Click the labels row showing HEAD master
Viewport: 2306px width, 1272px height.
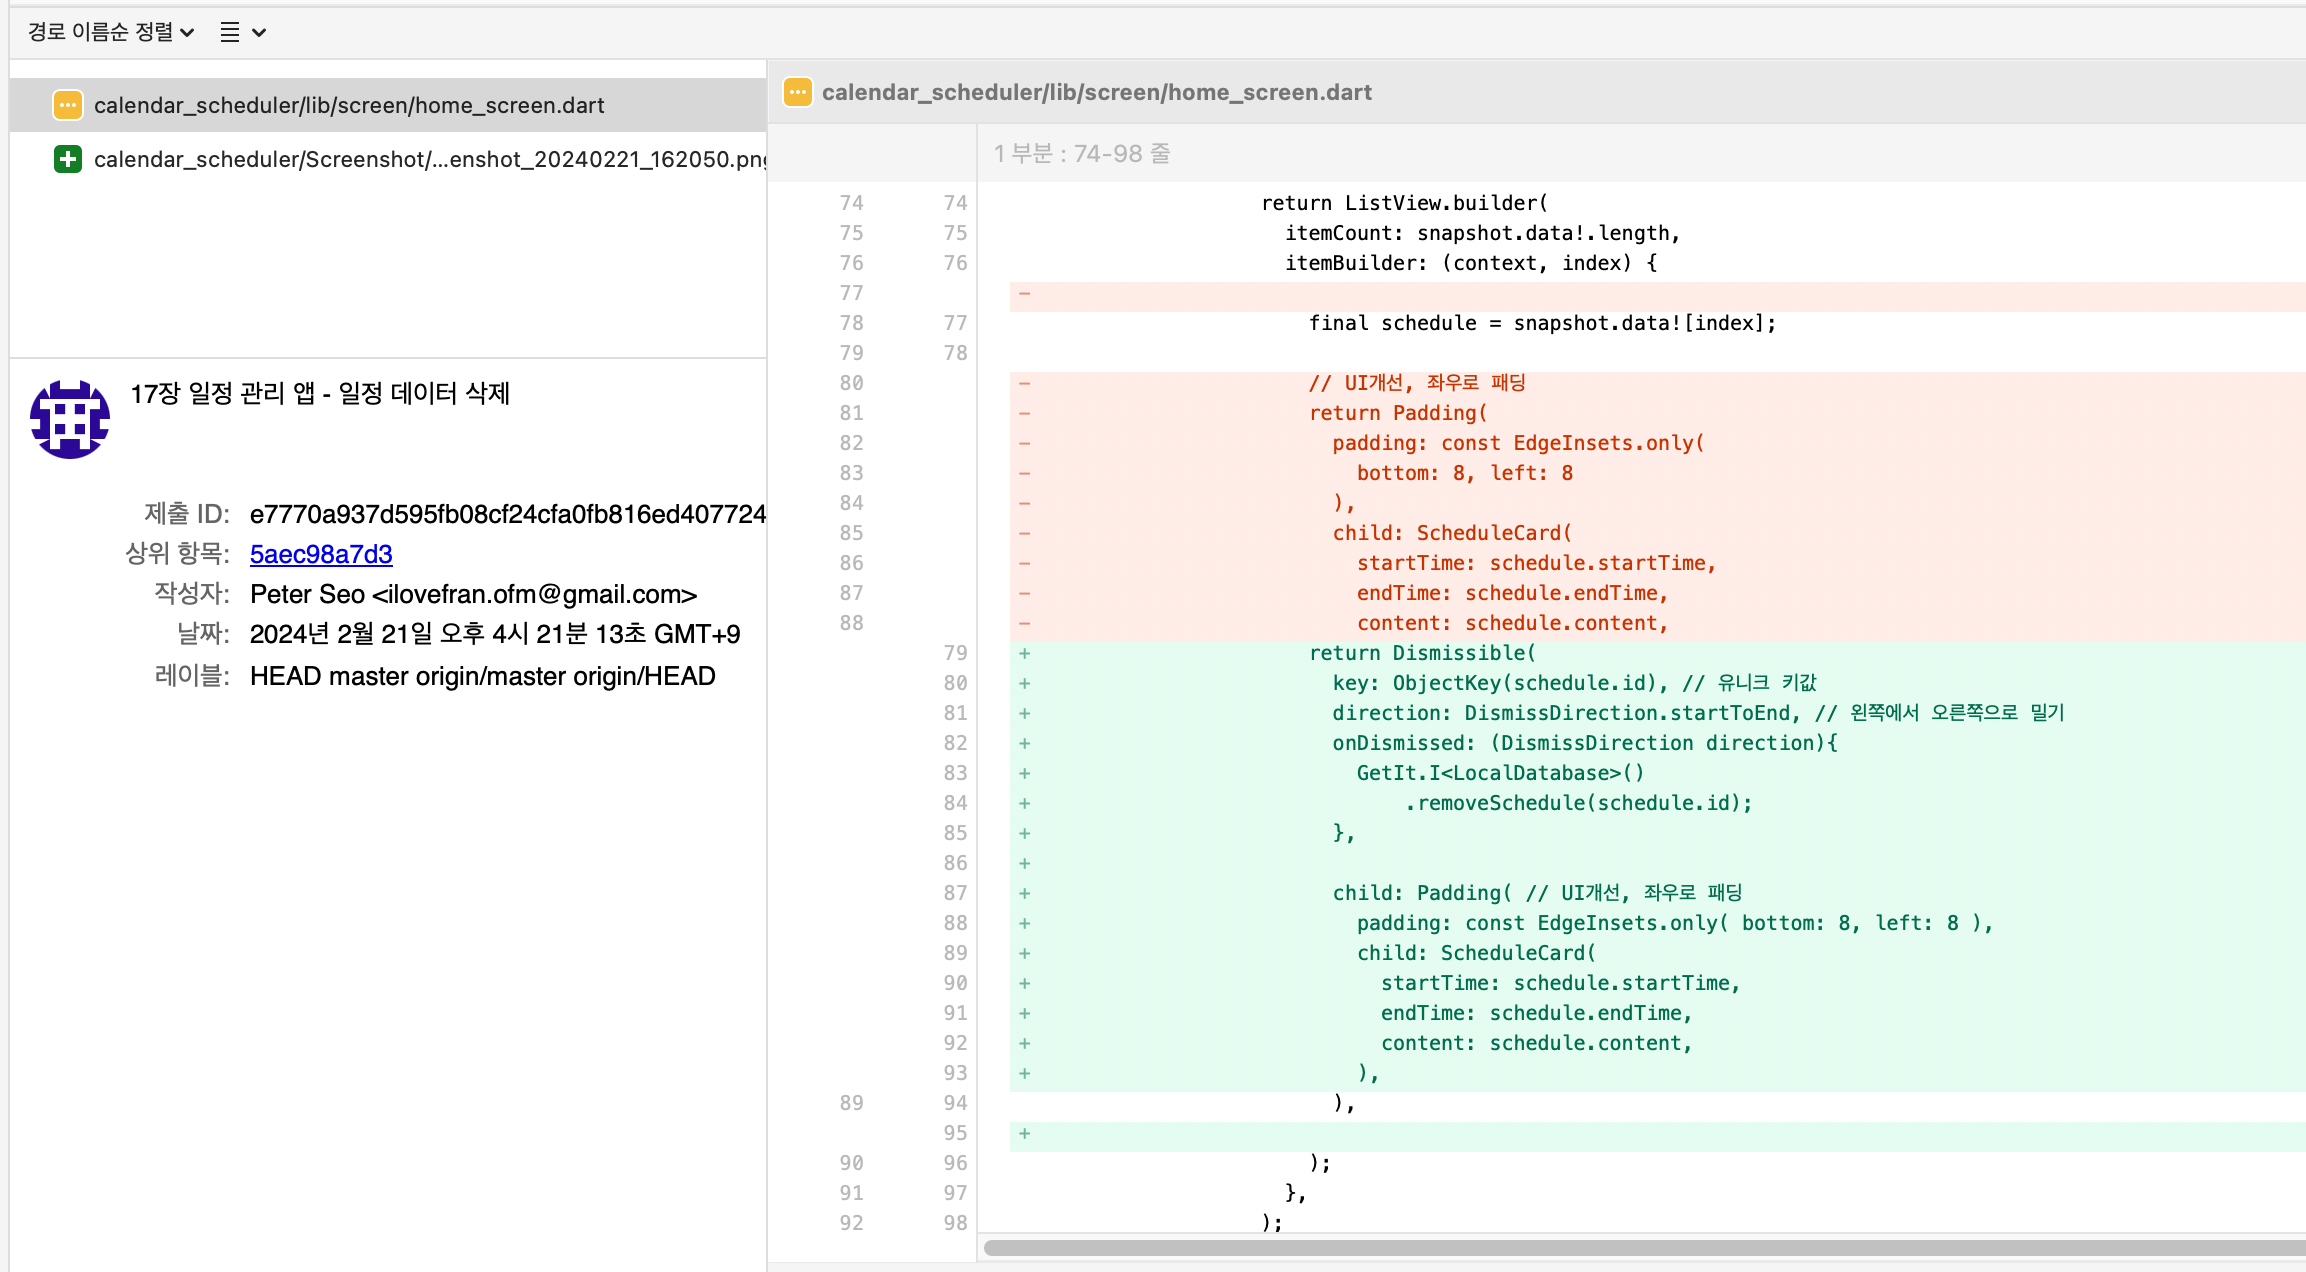pos(482,676)
